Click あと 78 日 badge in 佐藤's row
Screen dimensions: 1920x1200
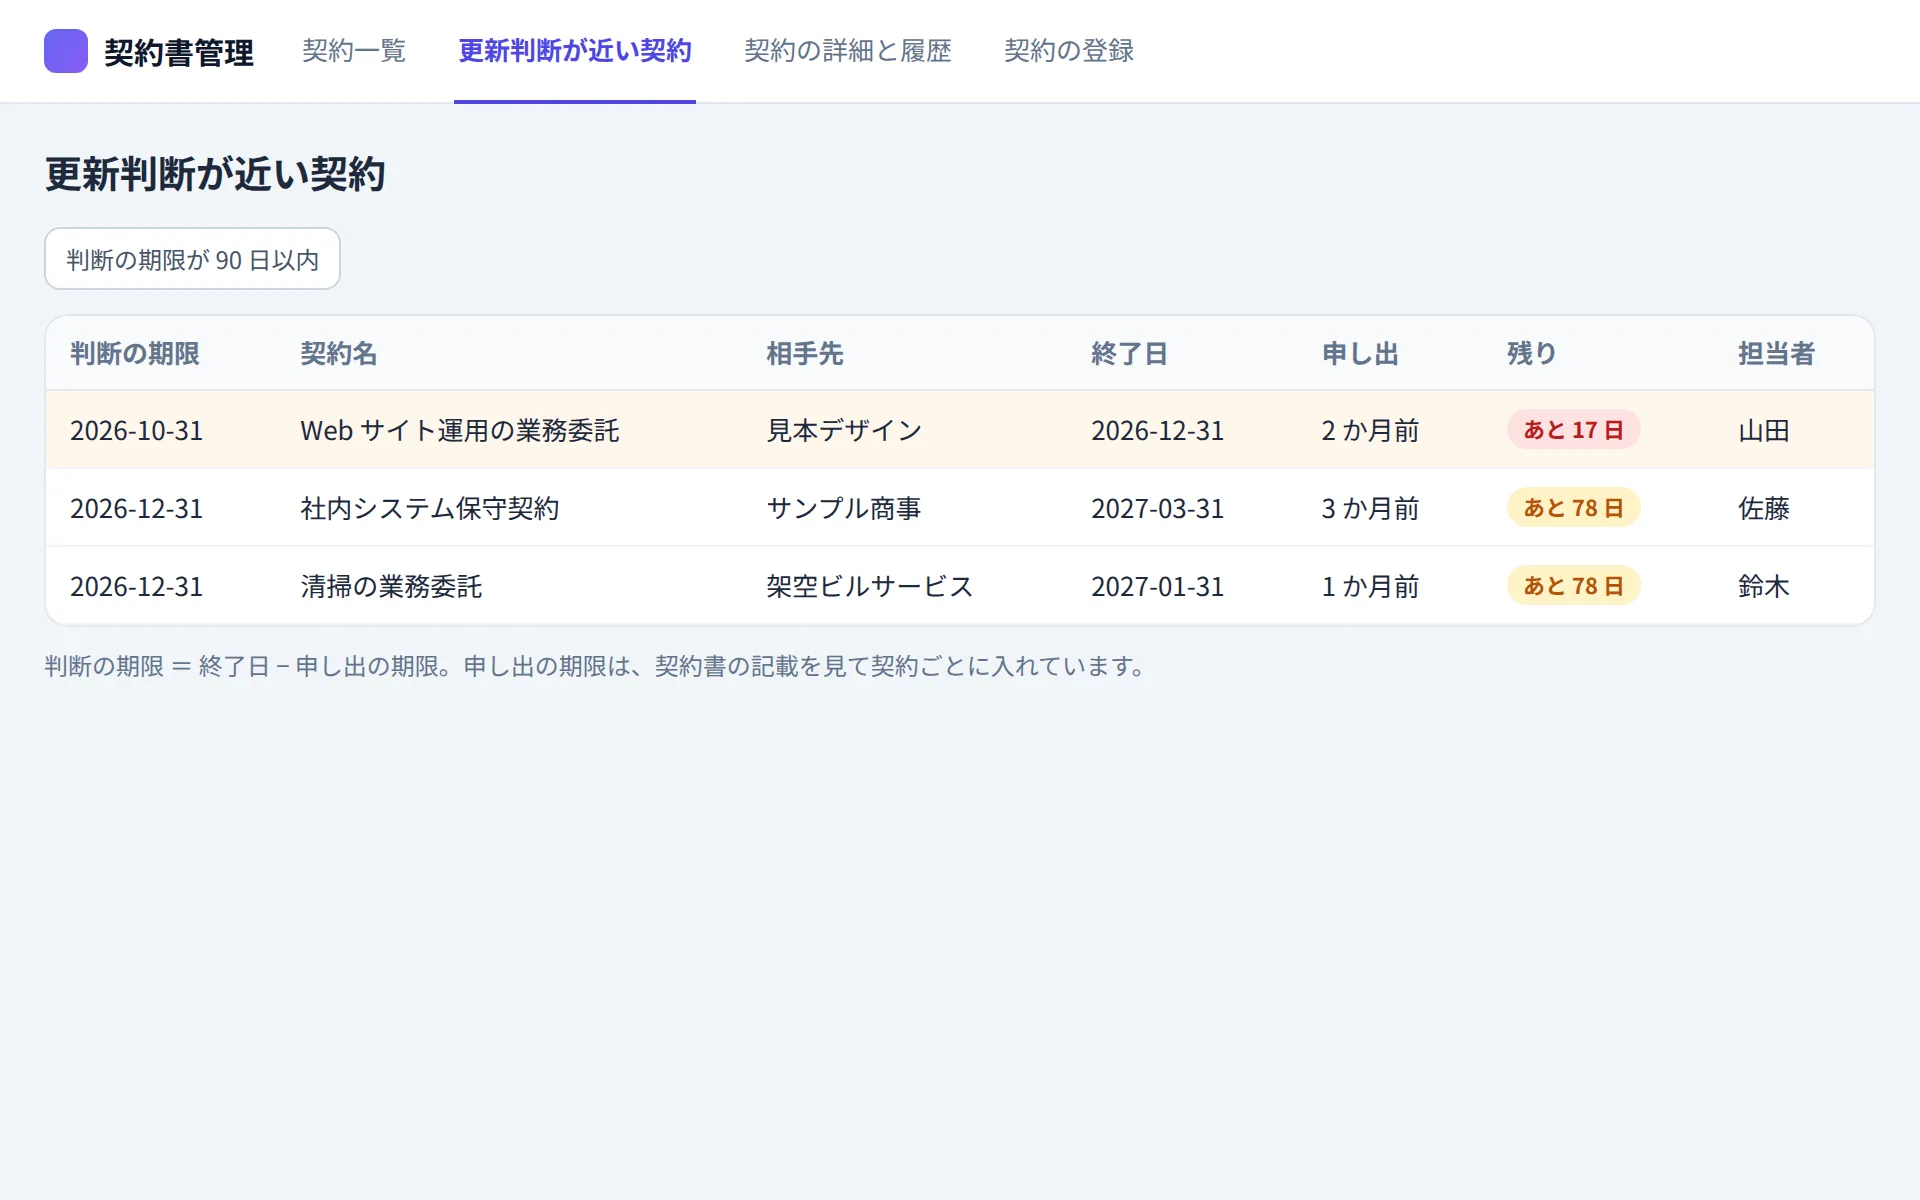pyautogui.click(x=1574, y=508)
